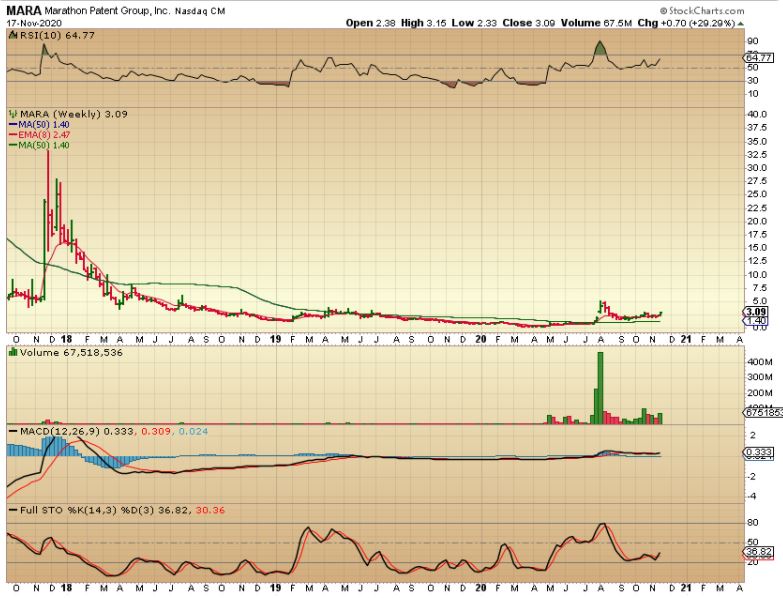Click the Chg +0.70 (+29.29%) value
783x598 pixels.
tap(686, 23)
